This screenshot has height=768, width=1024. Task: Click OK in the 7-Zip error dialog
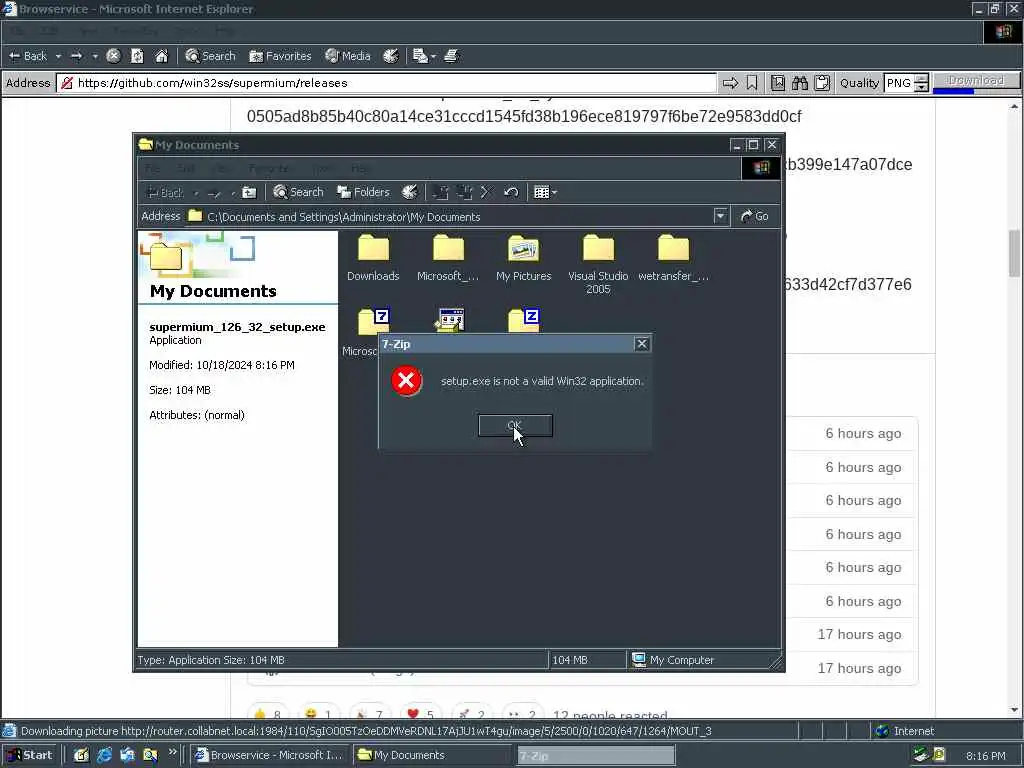515,426
